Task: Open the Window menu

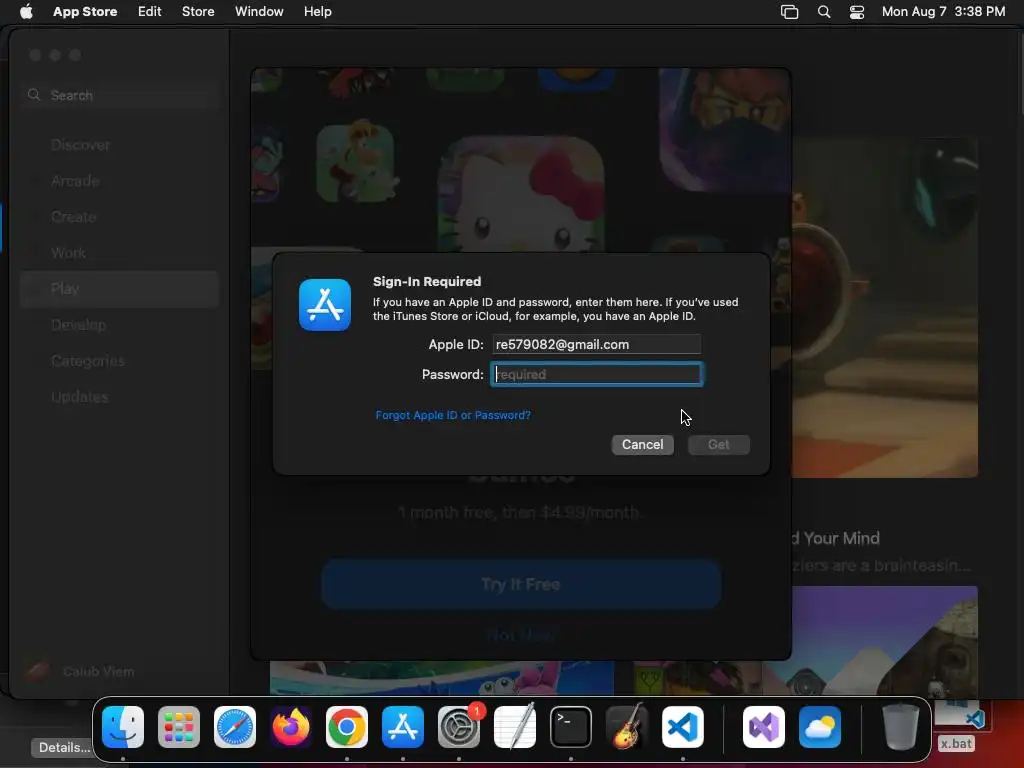Action: [259, 11]
